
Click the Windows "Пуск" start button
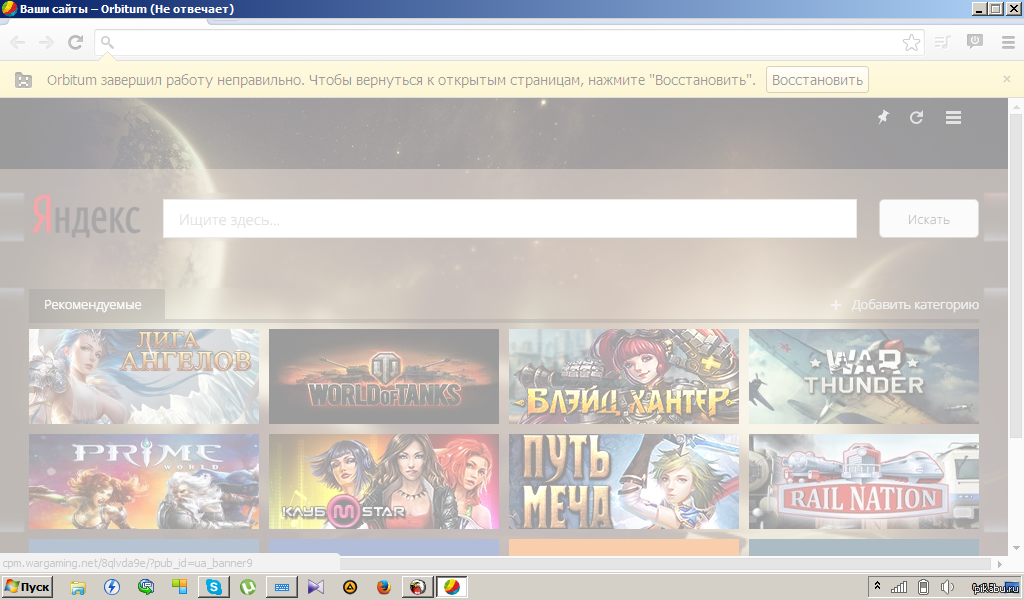(x=28, y=587)
